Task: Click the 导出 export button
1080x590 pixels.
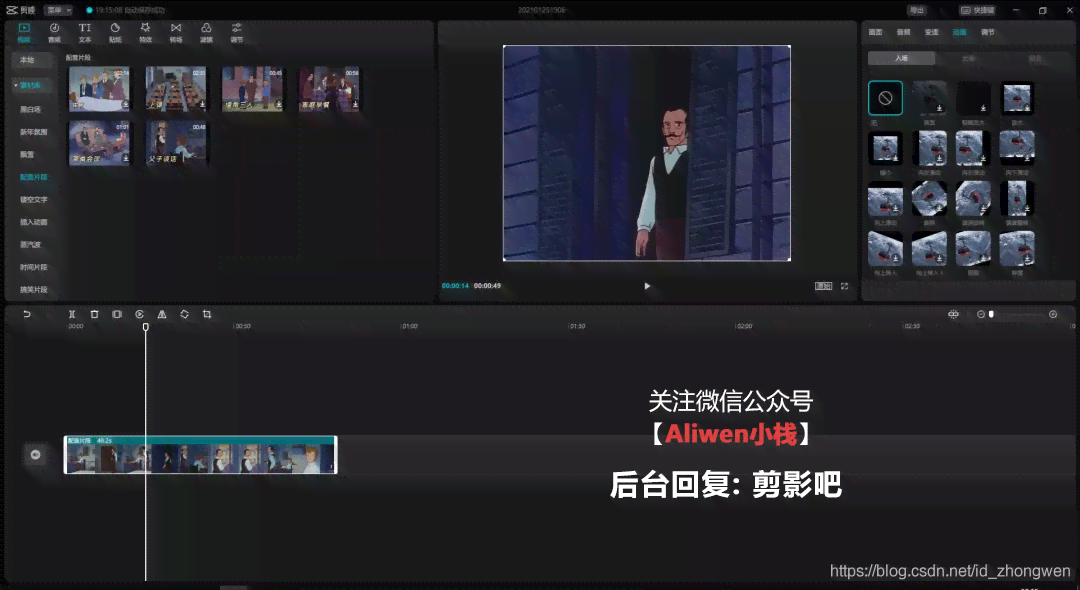Action: pos(917,10)
